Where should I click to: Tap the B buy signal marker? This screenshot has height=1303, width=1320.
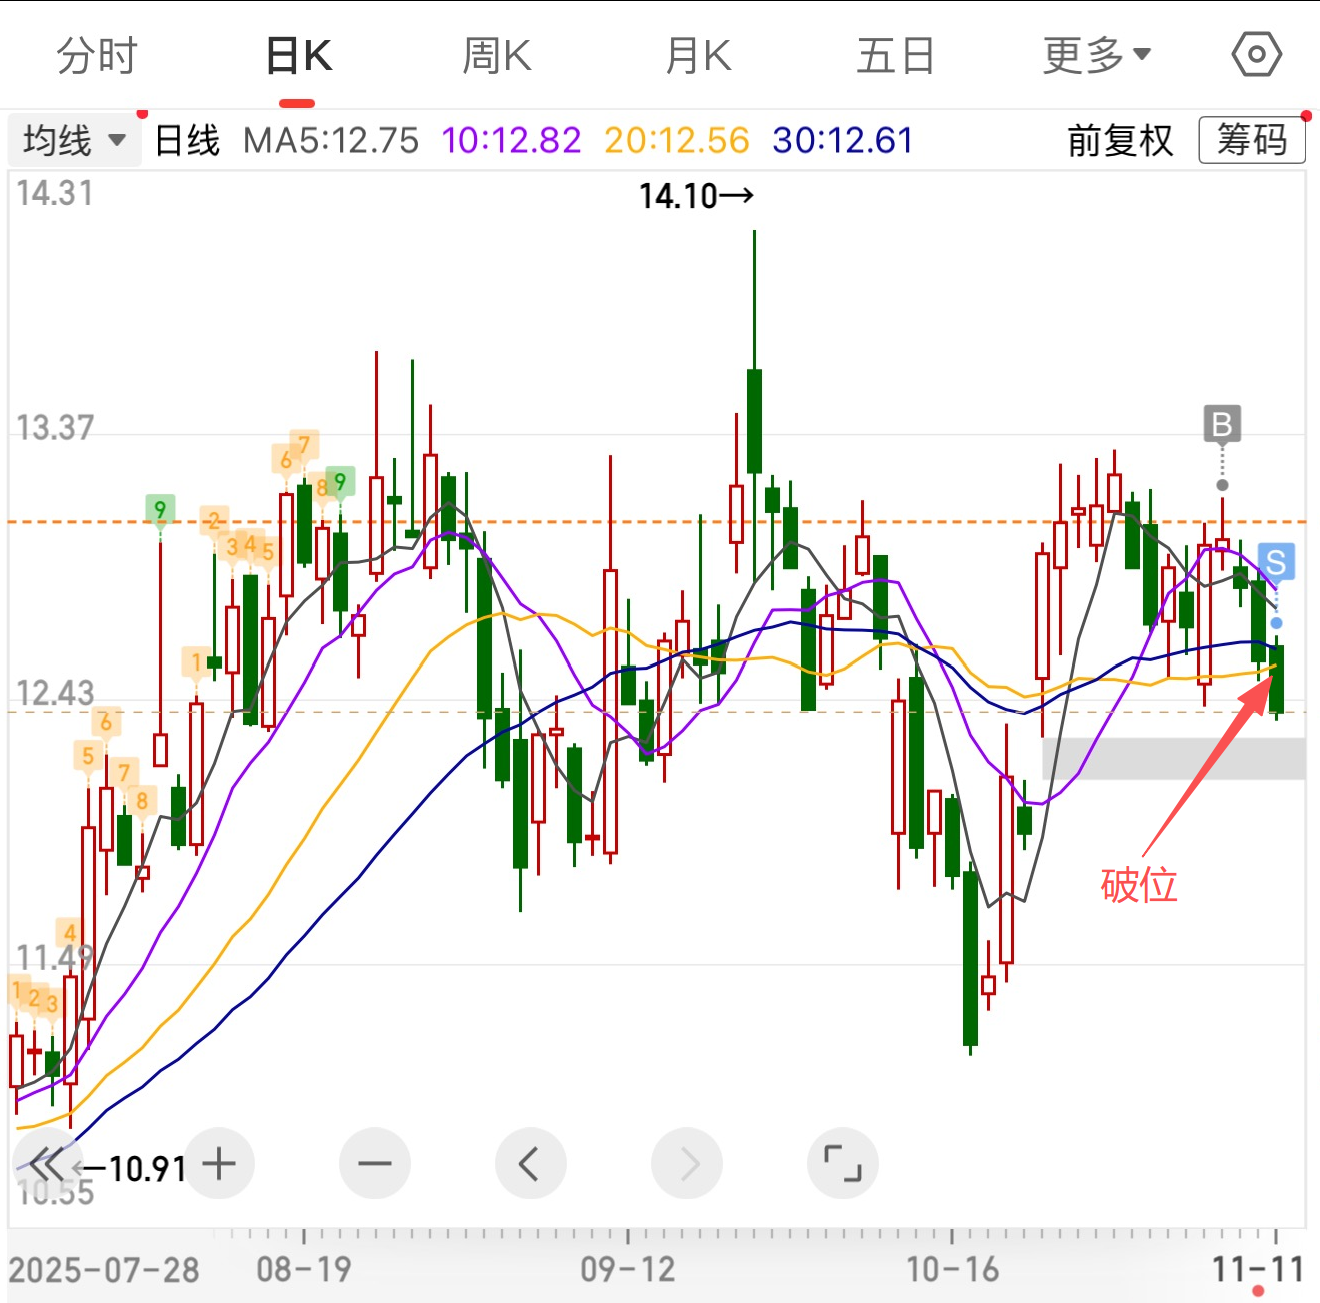tap(1221, 425)
